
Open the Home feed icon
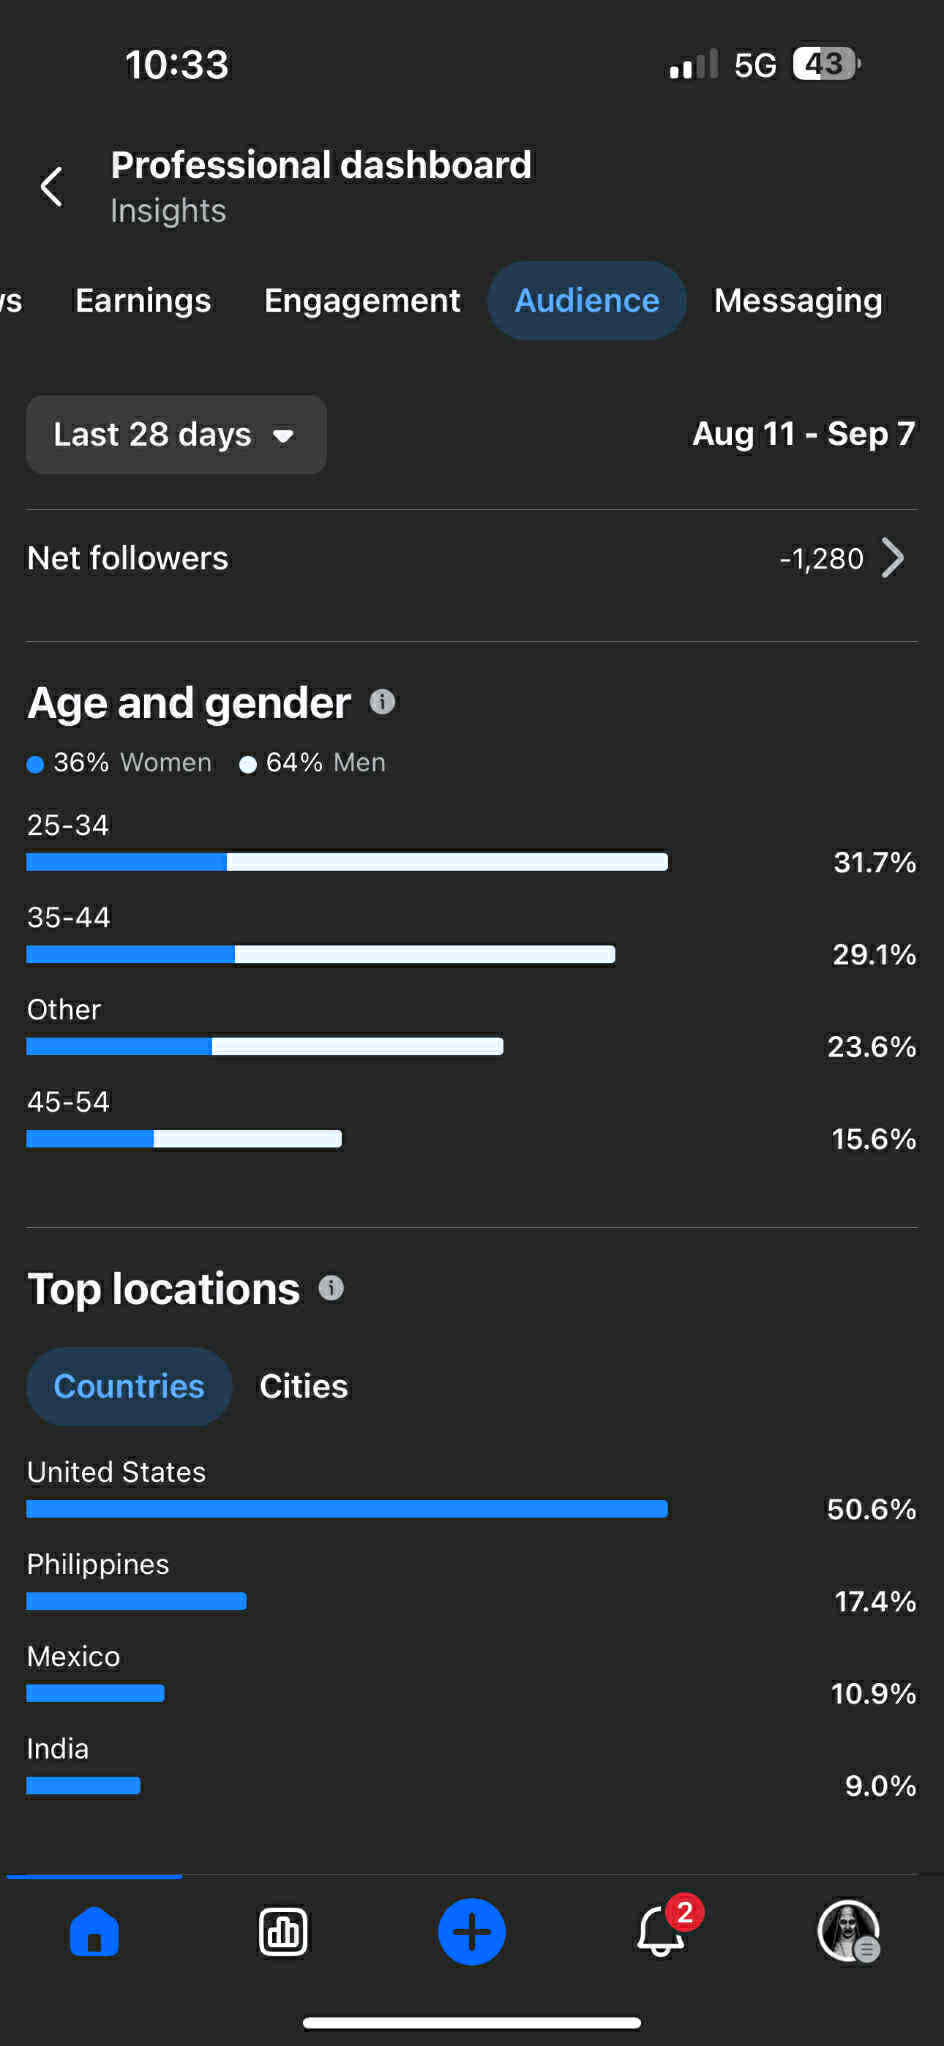(94, 1931)
